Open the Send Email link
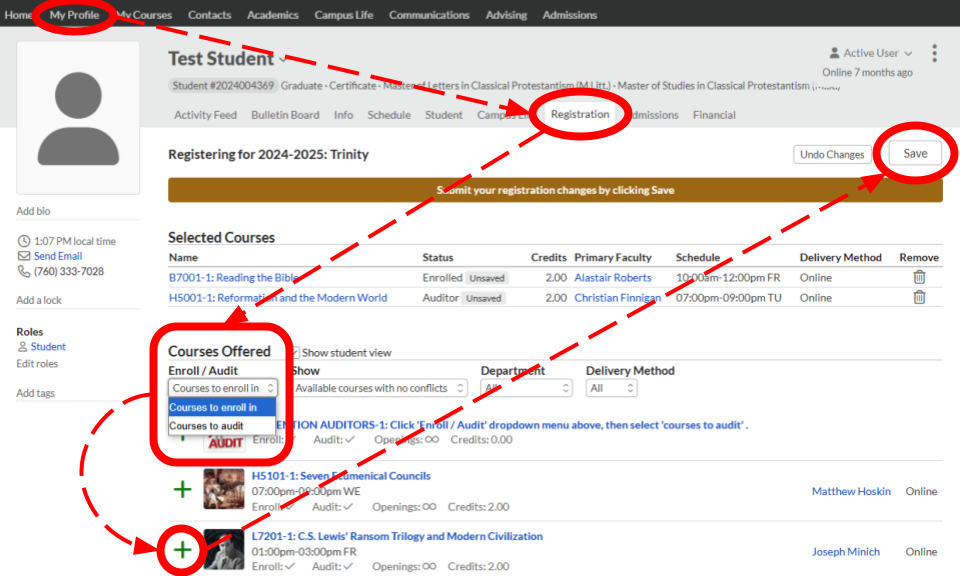Viewport: 960px width, 576px height. (58, 257)
